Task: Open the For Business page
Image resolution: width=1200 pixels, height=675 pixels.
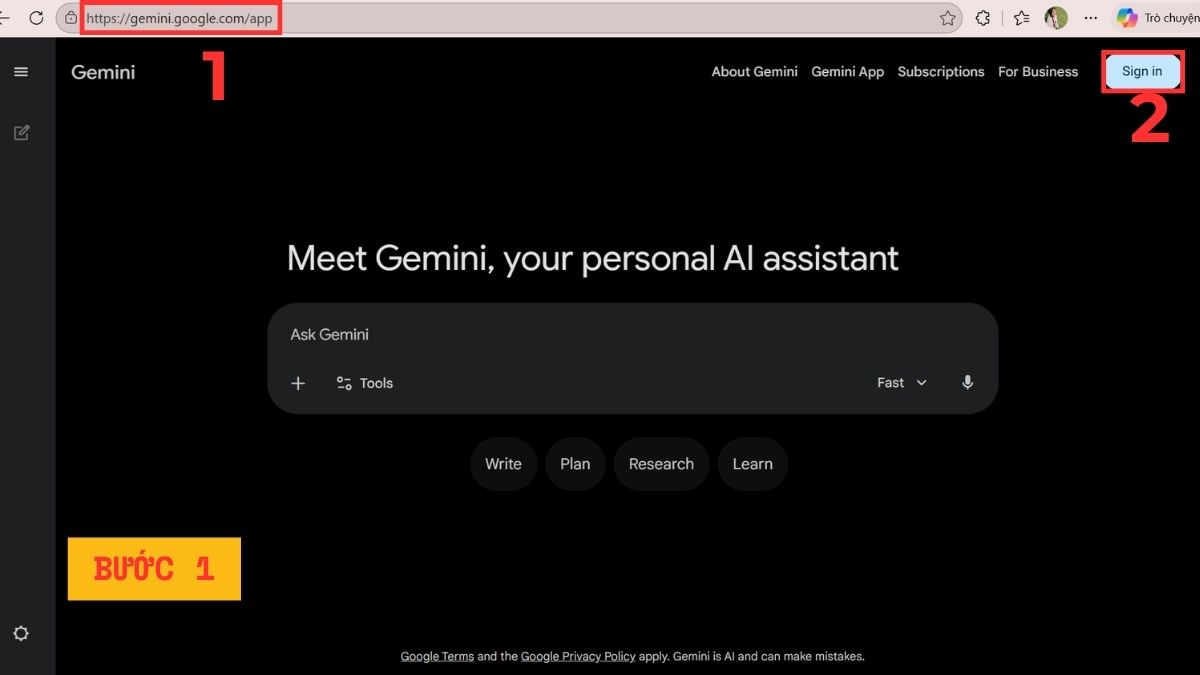Action: (1038, 72)
